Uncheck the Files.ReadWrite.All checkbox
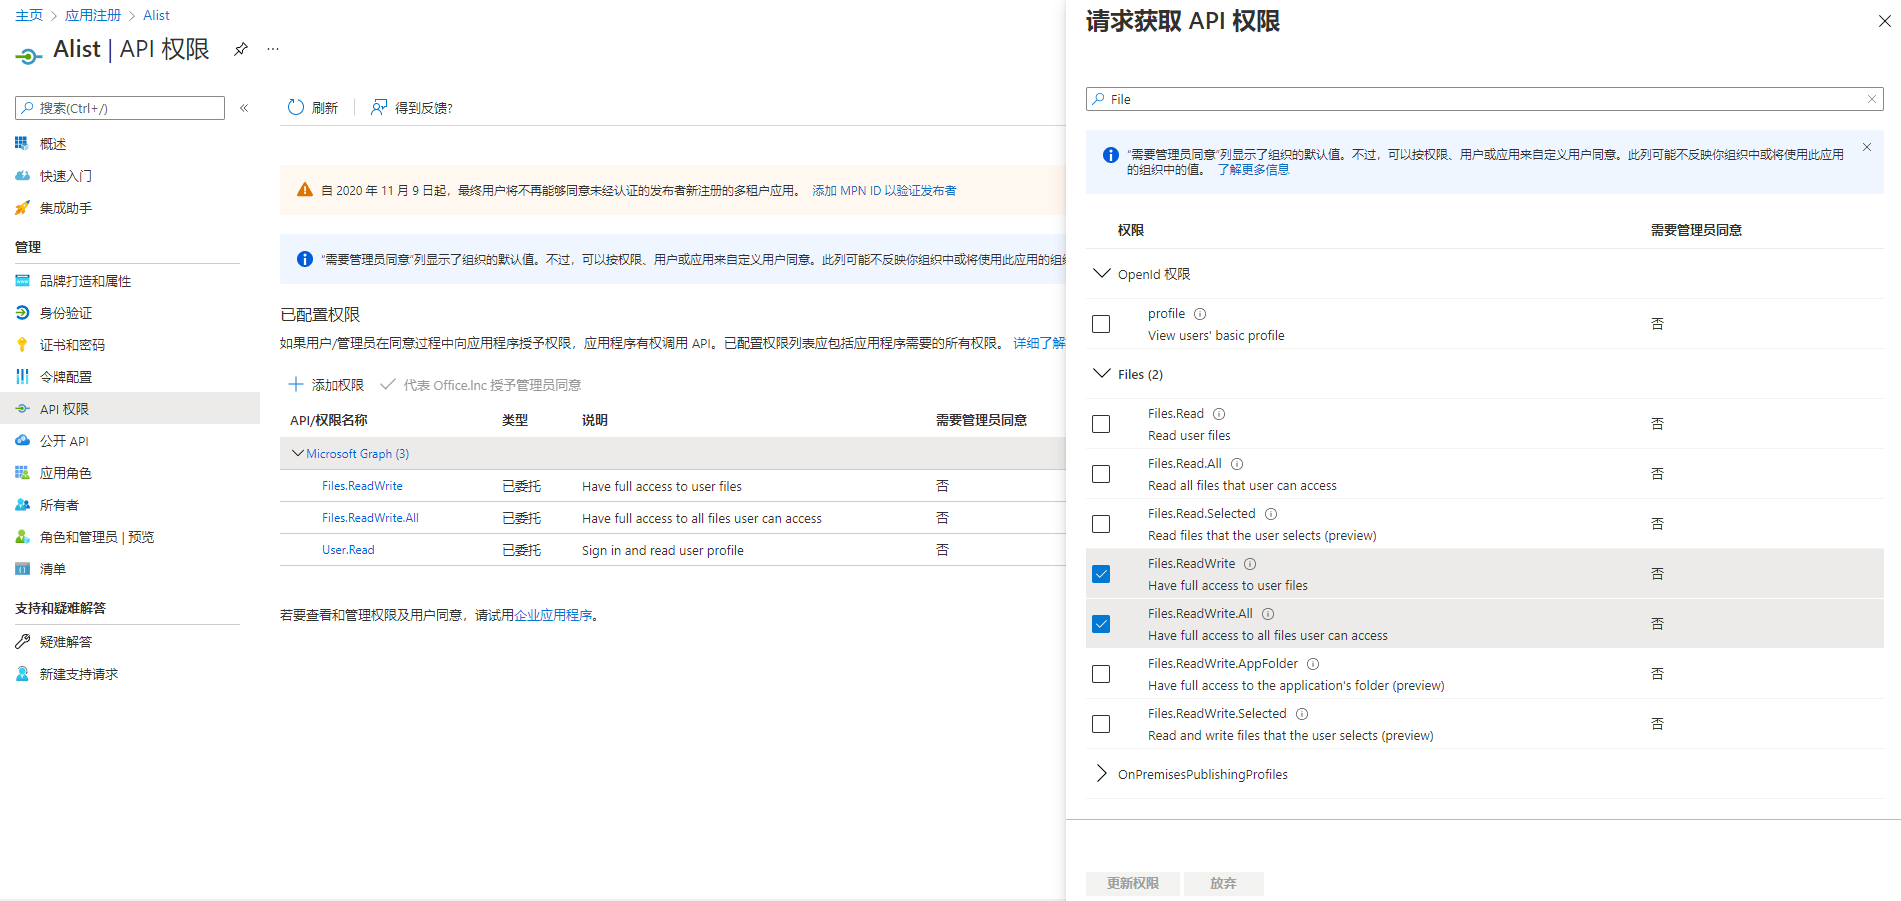1901x901 pixels. [1101, 624]
